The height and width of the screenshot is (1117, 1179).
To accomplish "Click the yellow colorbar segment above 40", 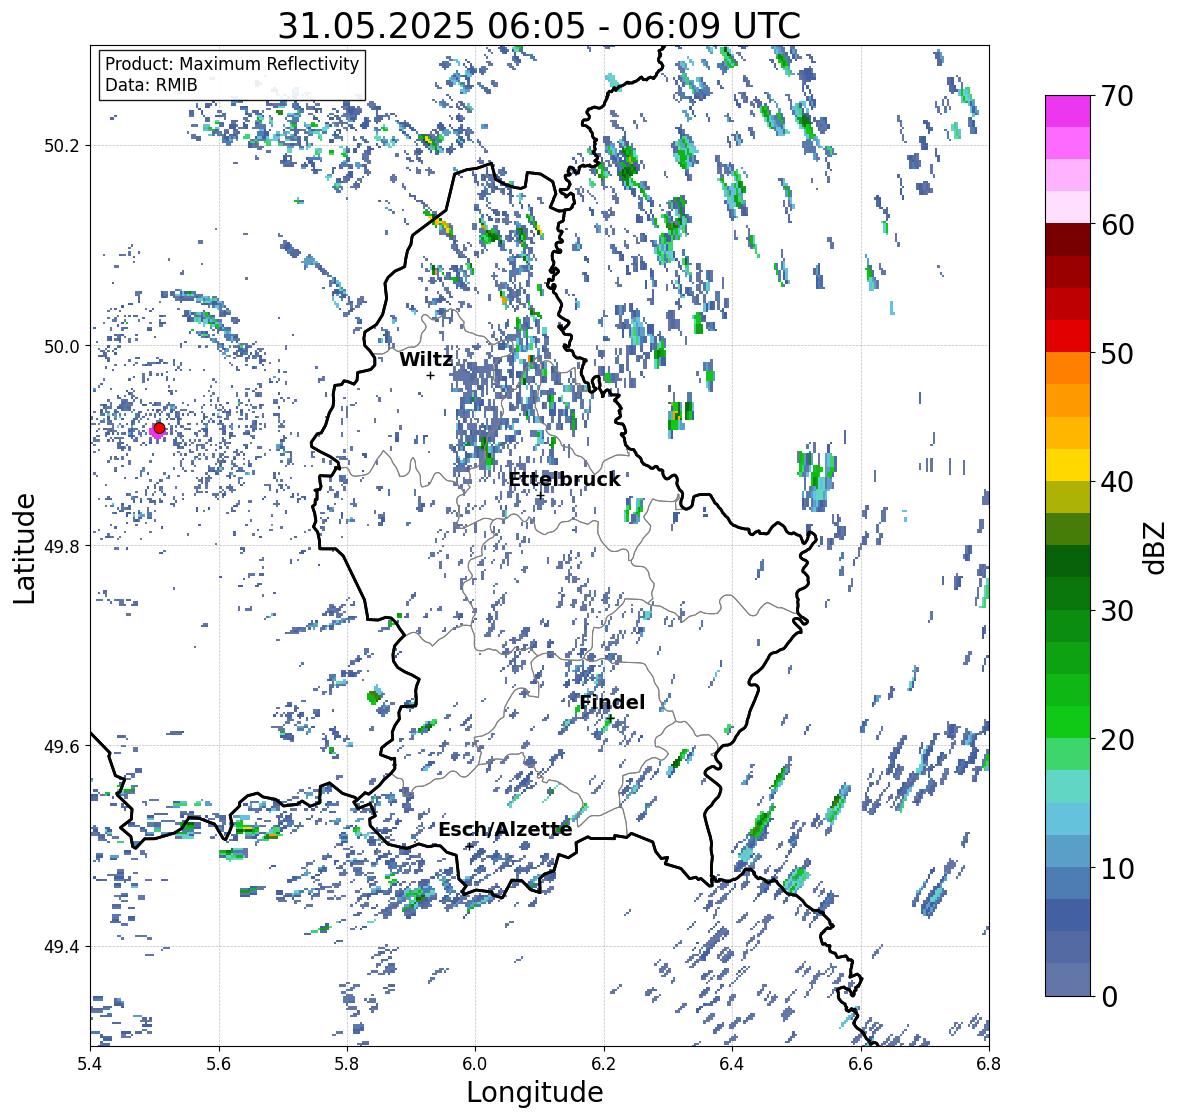I will pos(1068,465).
